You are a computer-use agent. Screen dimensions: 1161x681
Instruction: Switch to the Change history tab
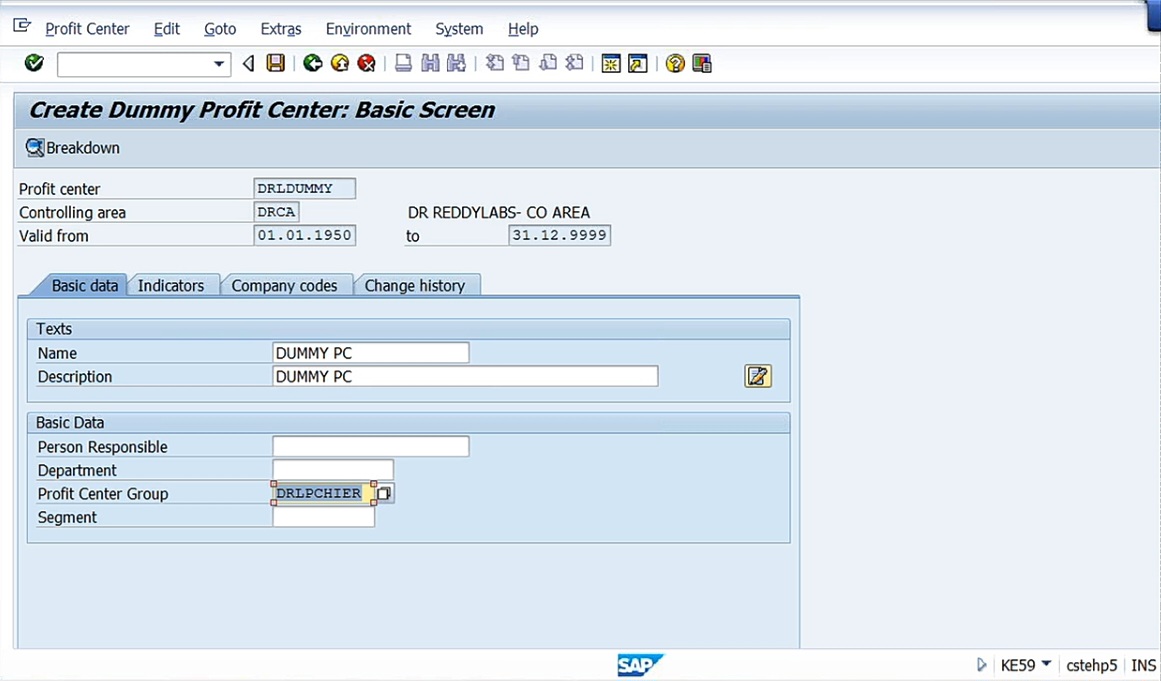click(x=415, y=286)
